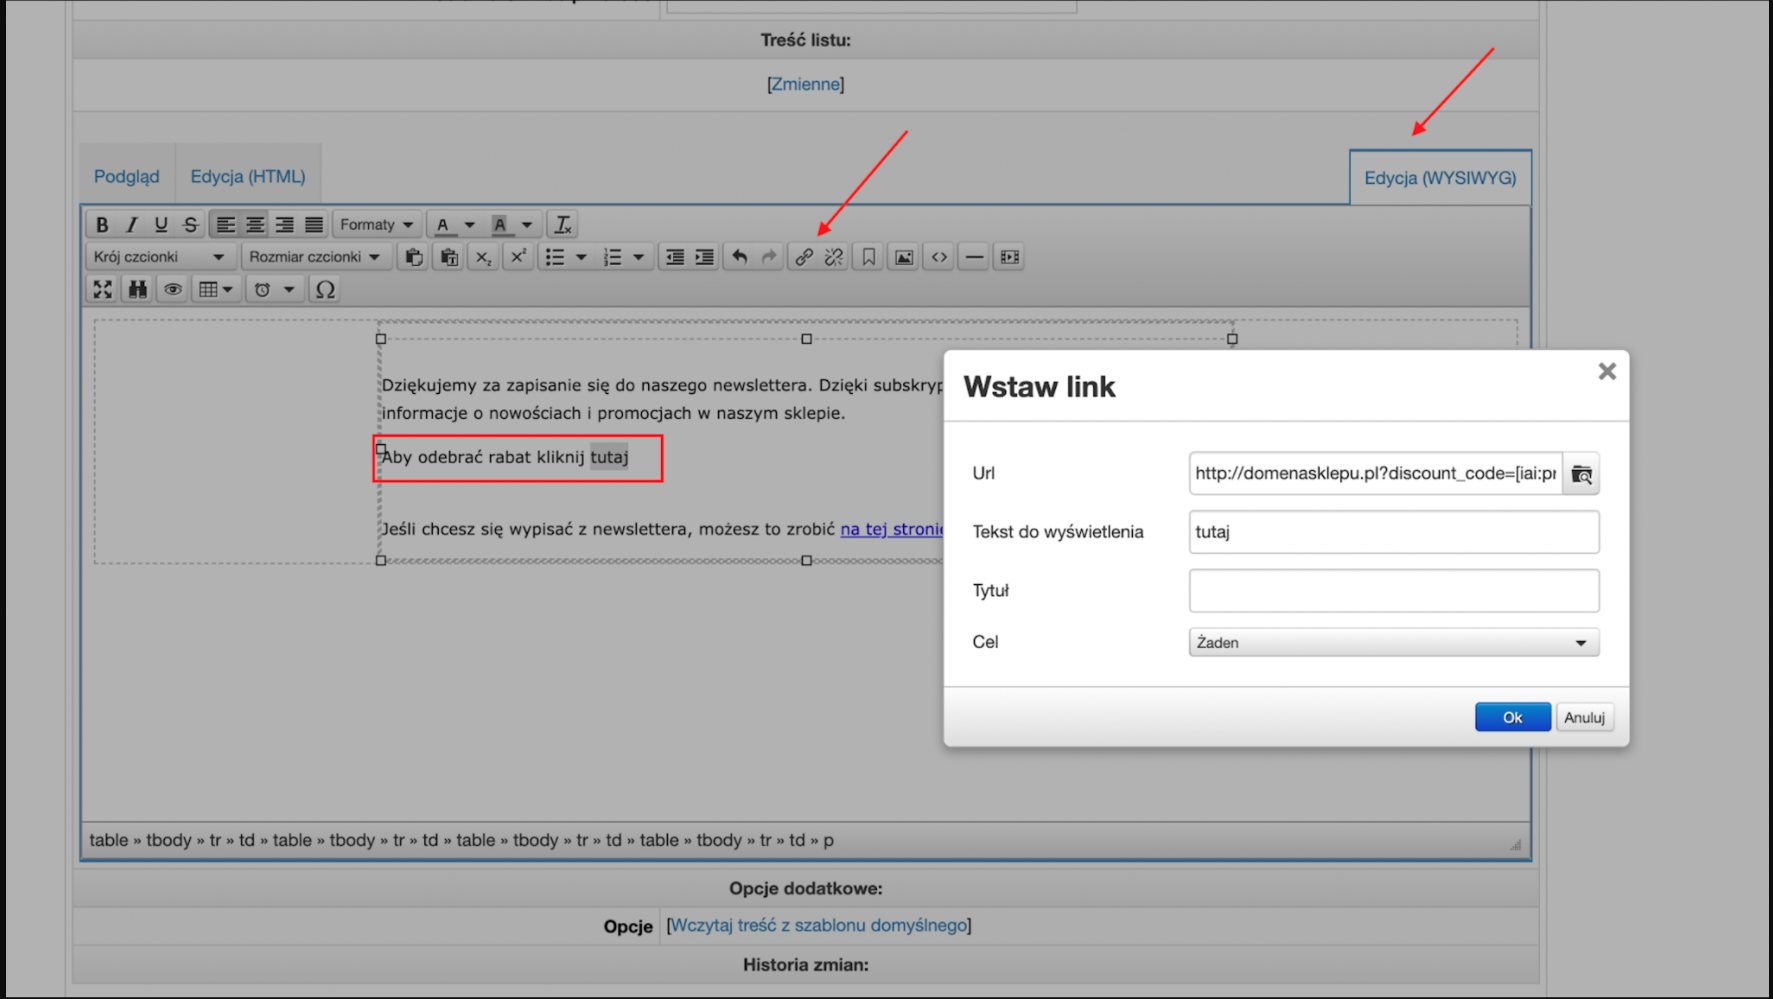Open the Formaty dropdown
1773x999 pixels.
tap(376, 225)
